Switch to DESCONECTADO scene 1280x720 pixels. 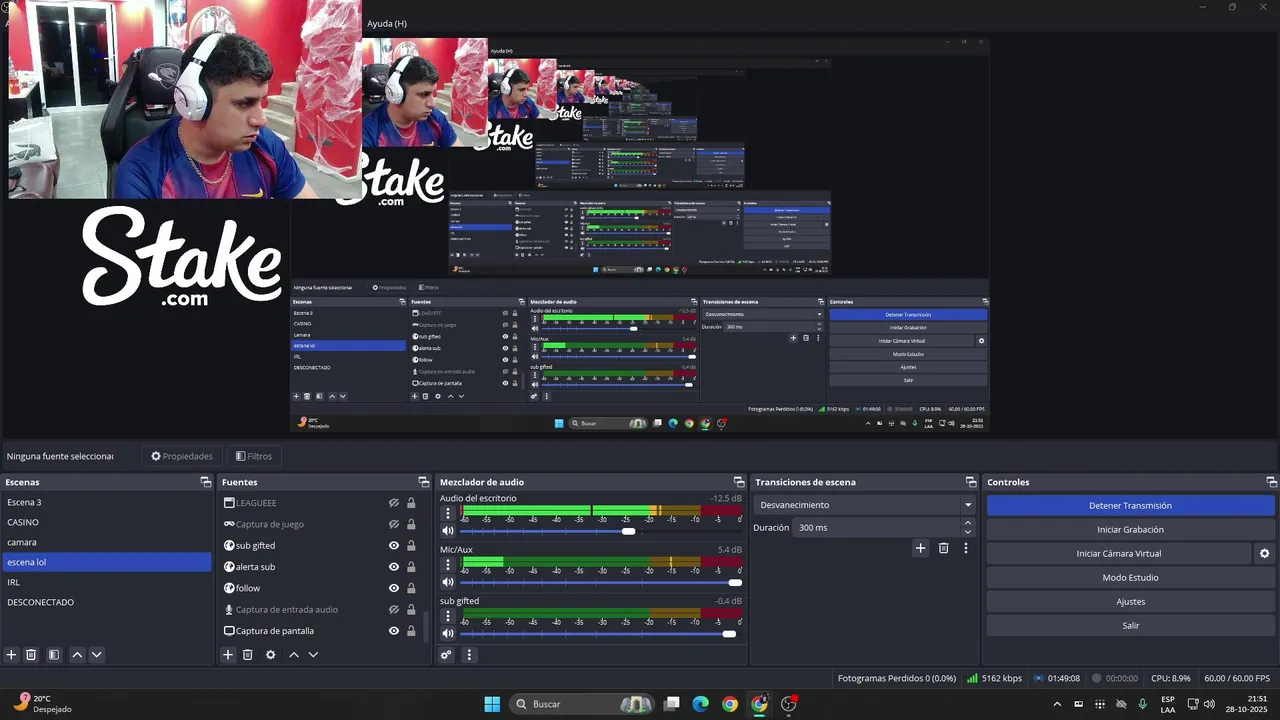pos(106,602)
